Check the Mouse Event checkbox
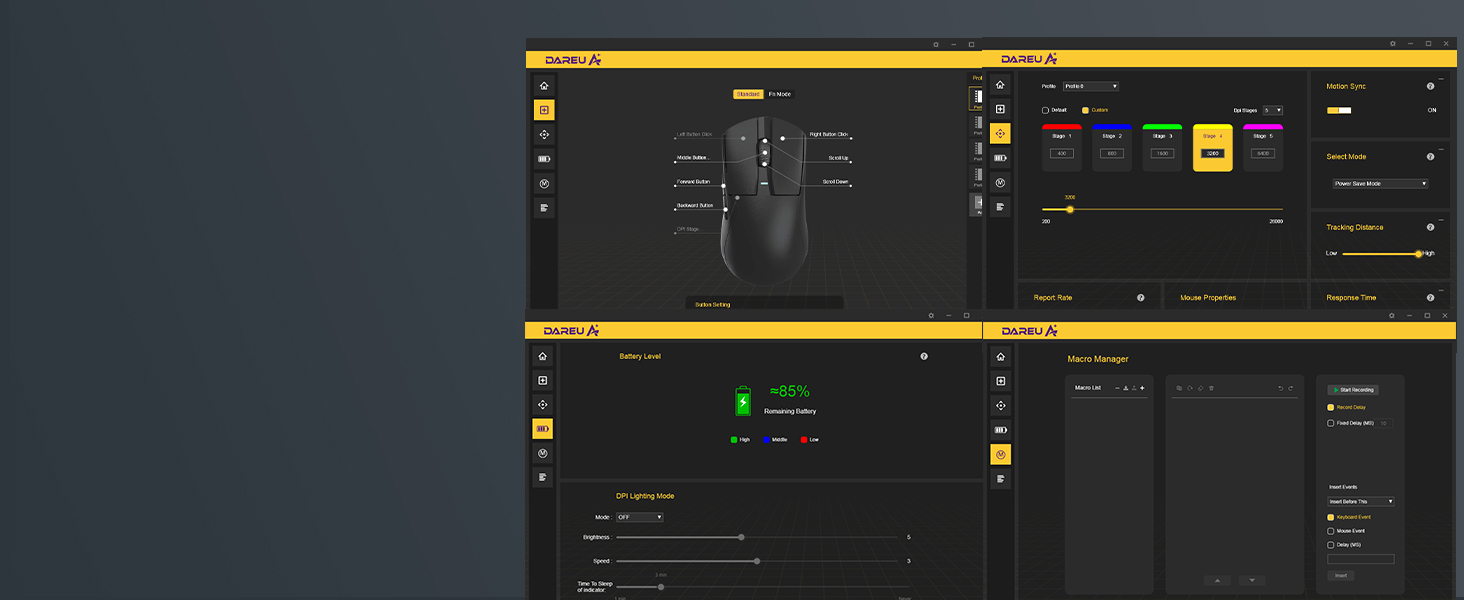 (x=1330, y=531)
